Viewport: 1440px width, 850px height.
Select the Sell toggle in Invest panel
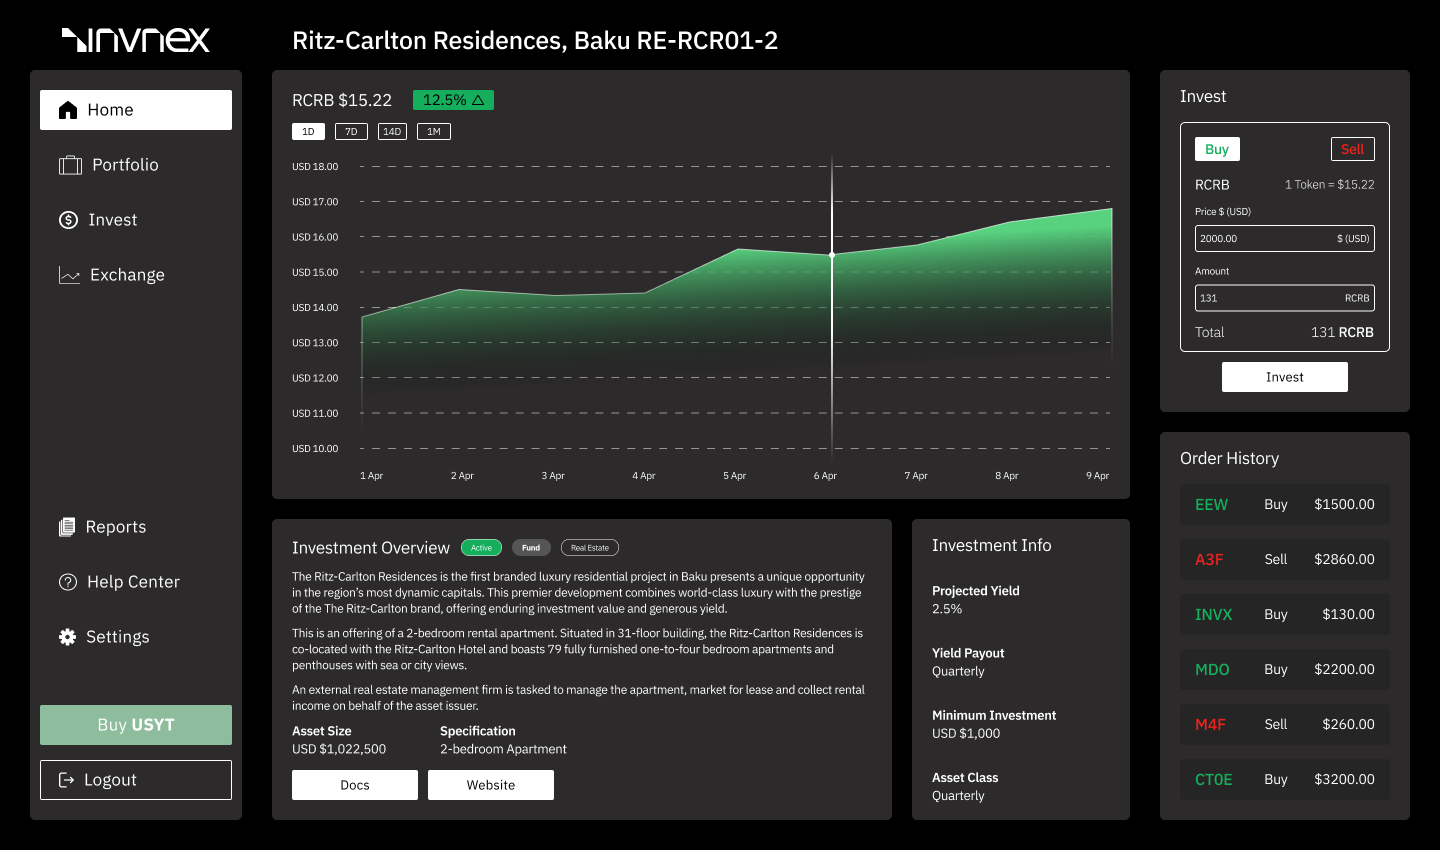(1352, 149)
